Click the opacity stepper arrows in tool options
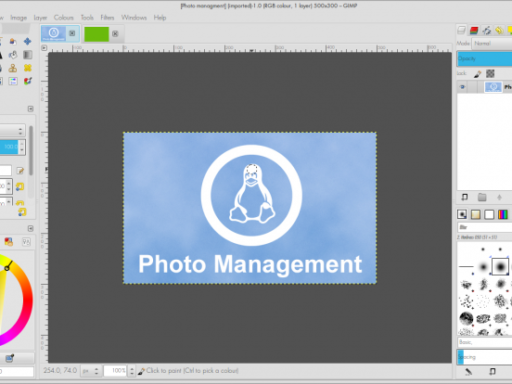 pos(22,147)
